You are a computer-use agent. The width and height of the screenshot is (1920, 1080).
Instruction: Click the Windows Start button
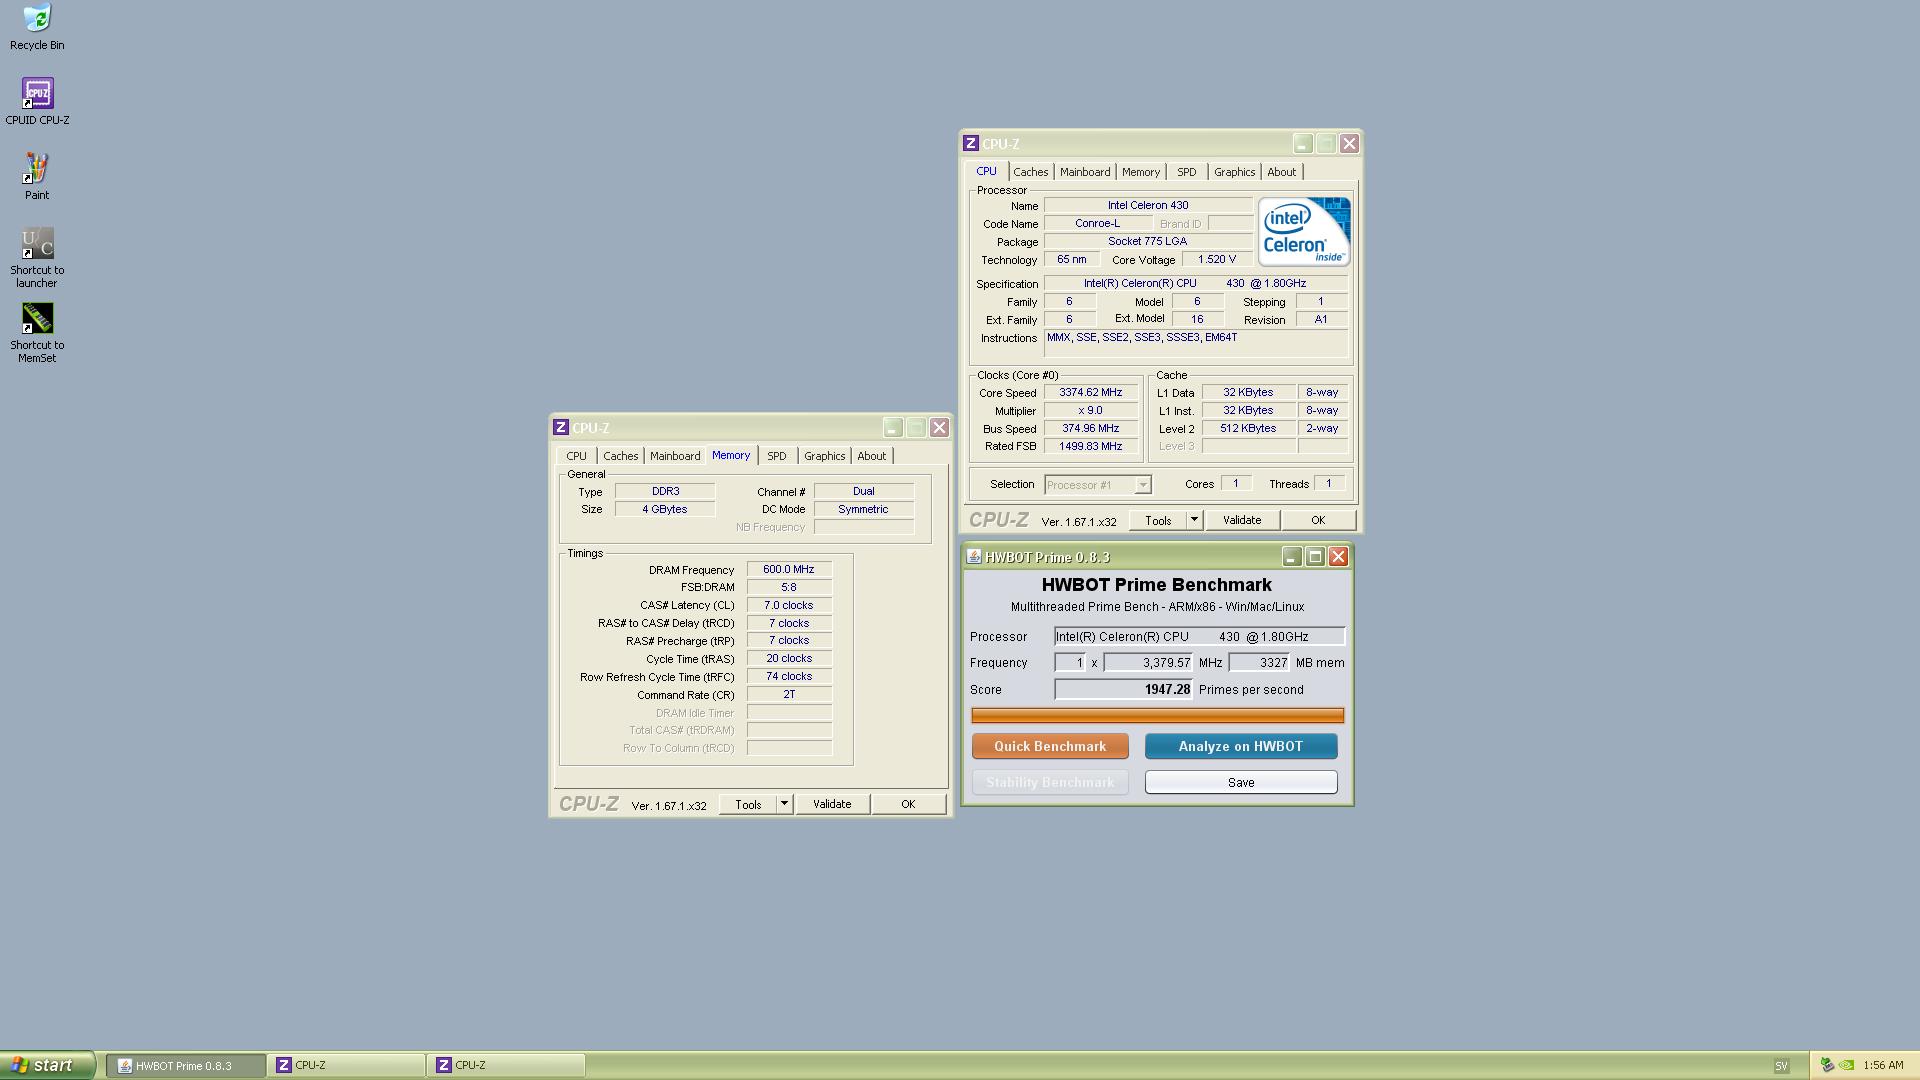click(x=47, y=1065)
